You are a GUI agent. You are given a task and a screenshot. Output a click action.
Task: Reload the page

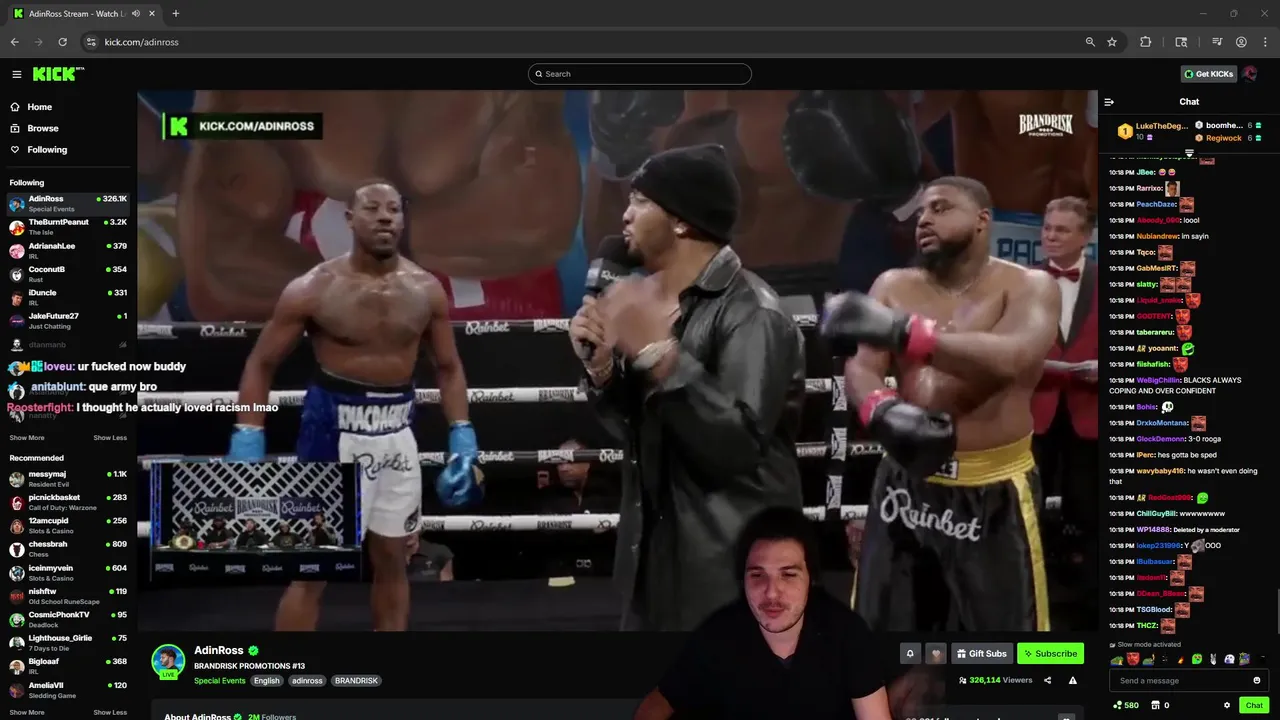[62, 42]
